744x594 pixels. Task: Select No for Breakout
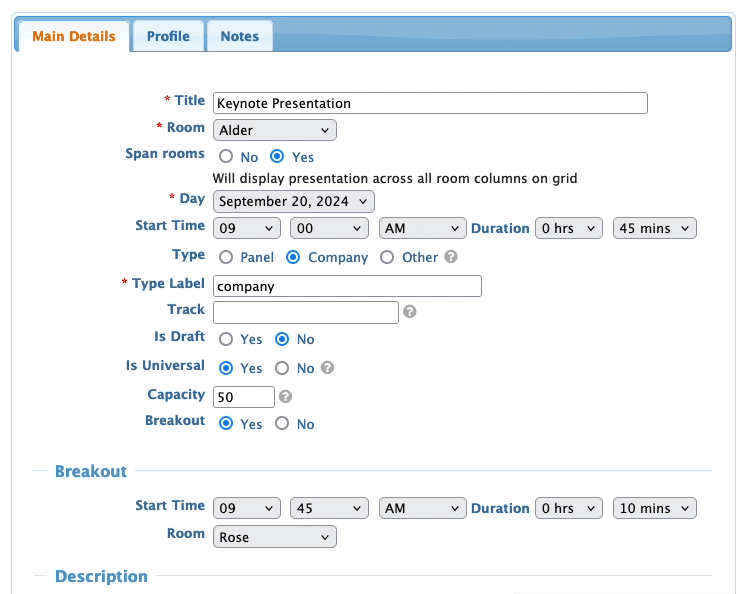point(282,424)
